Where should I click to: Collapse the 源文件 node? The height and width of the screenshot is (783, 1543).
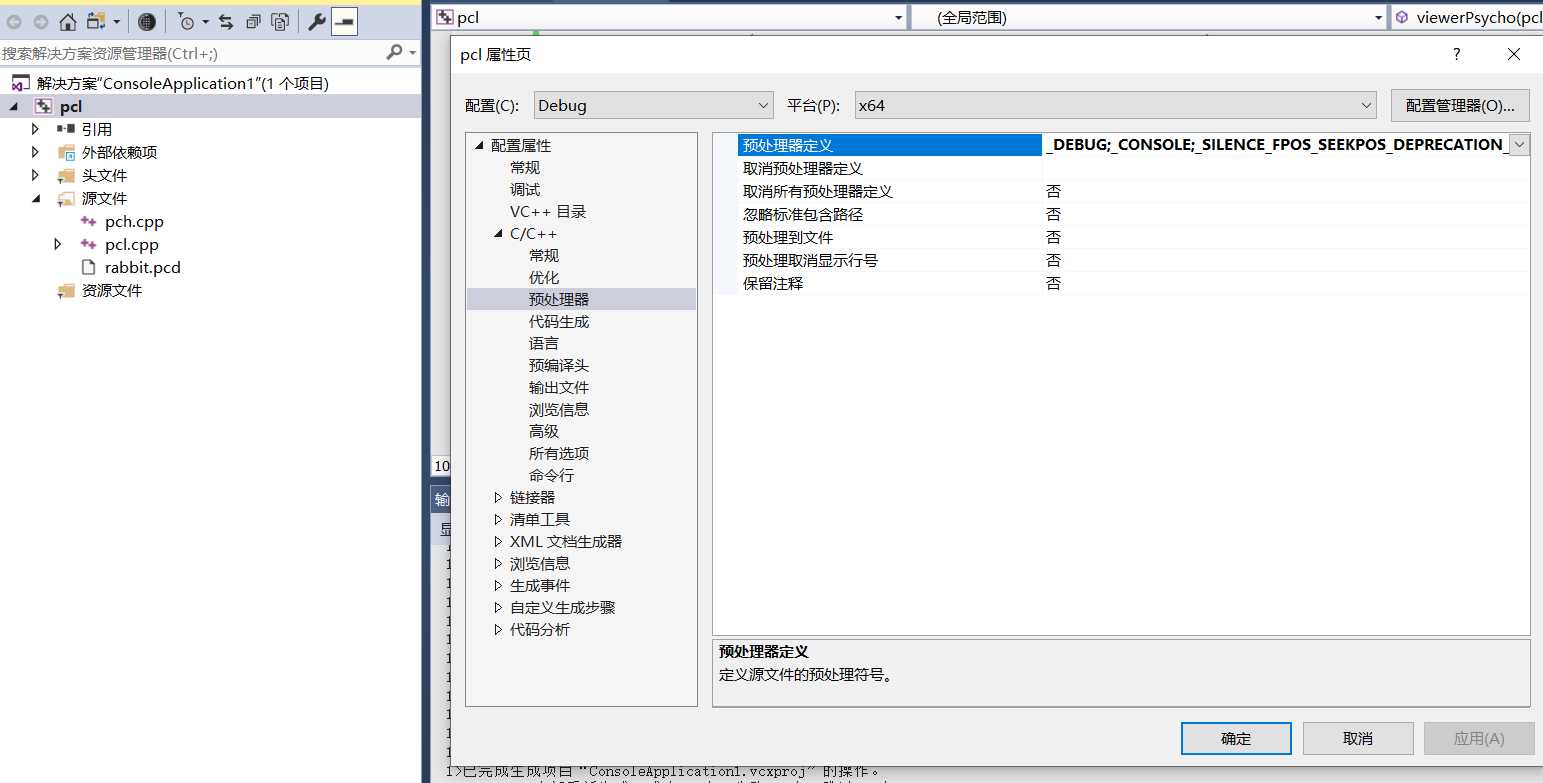(x=36, y=198)
